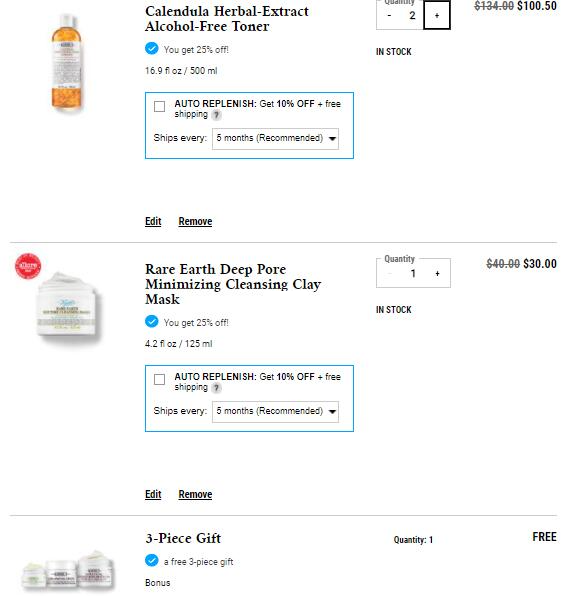This screenshot has height=596, width=572.
Task: Remove the Calendula Herbal-Extract Toner from cart
Action: point(195,221)
